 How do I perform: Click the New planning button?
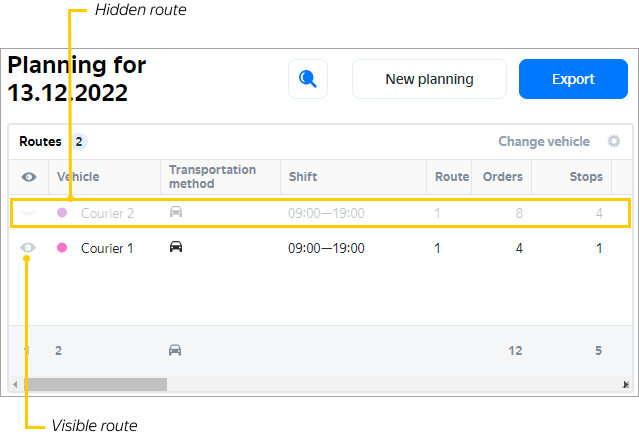[429, 79]
